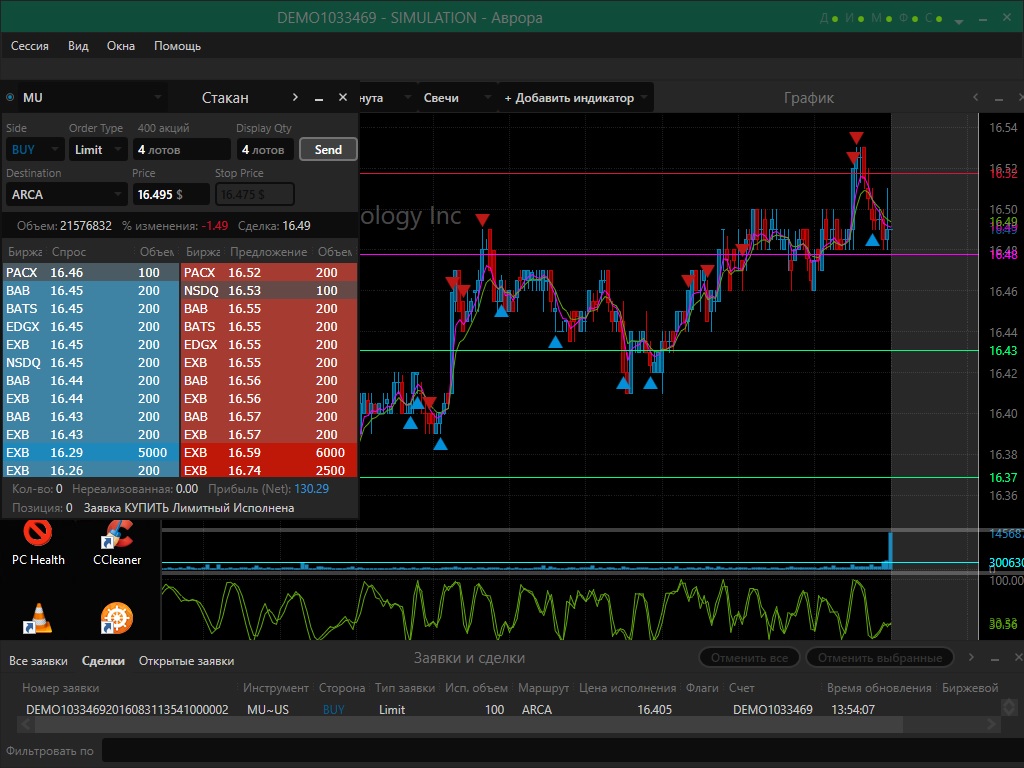Open the Окна menu
Image resolution: width=1024 pixels, height=768 pixels.
(x=121, y=46)
